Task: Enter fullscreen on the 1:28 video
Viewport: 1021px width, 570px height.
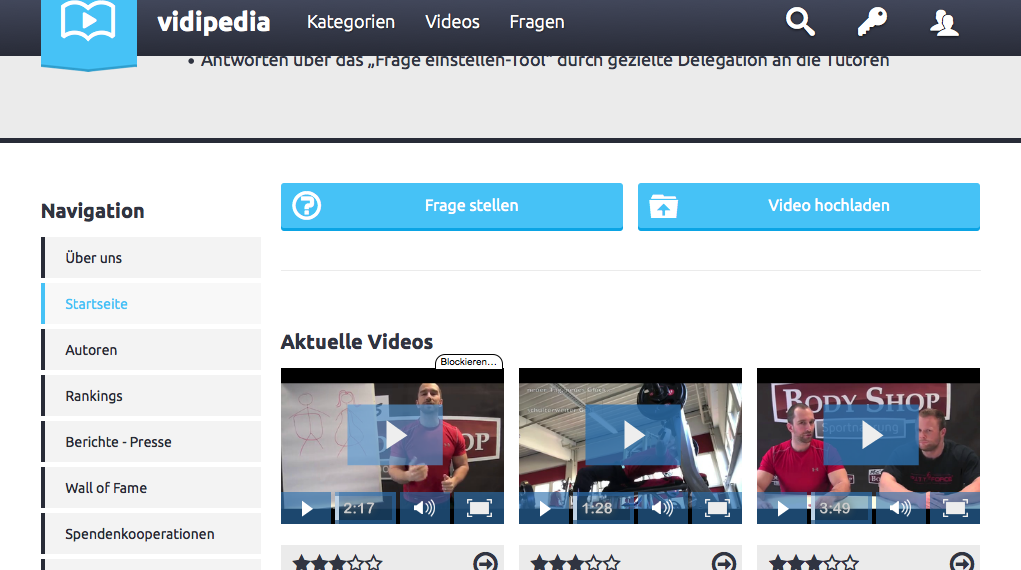Action: click(x=717, y=509)
